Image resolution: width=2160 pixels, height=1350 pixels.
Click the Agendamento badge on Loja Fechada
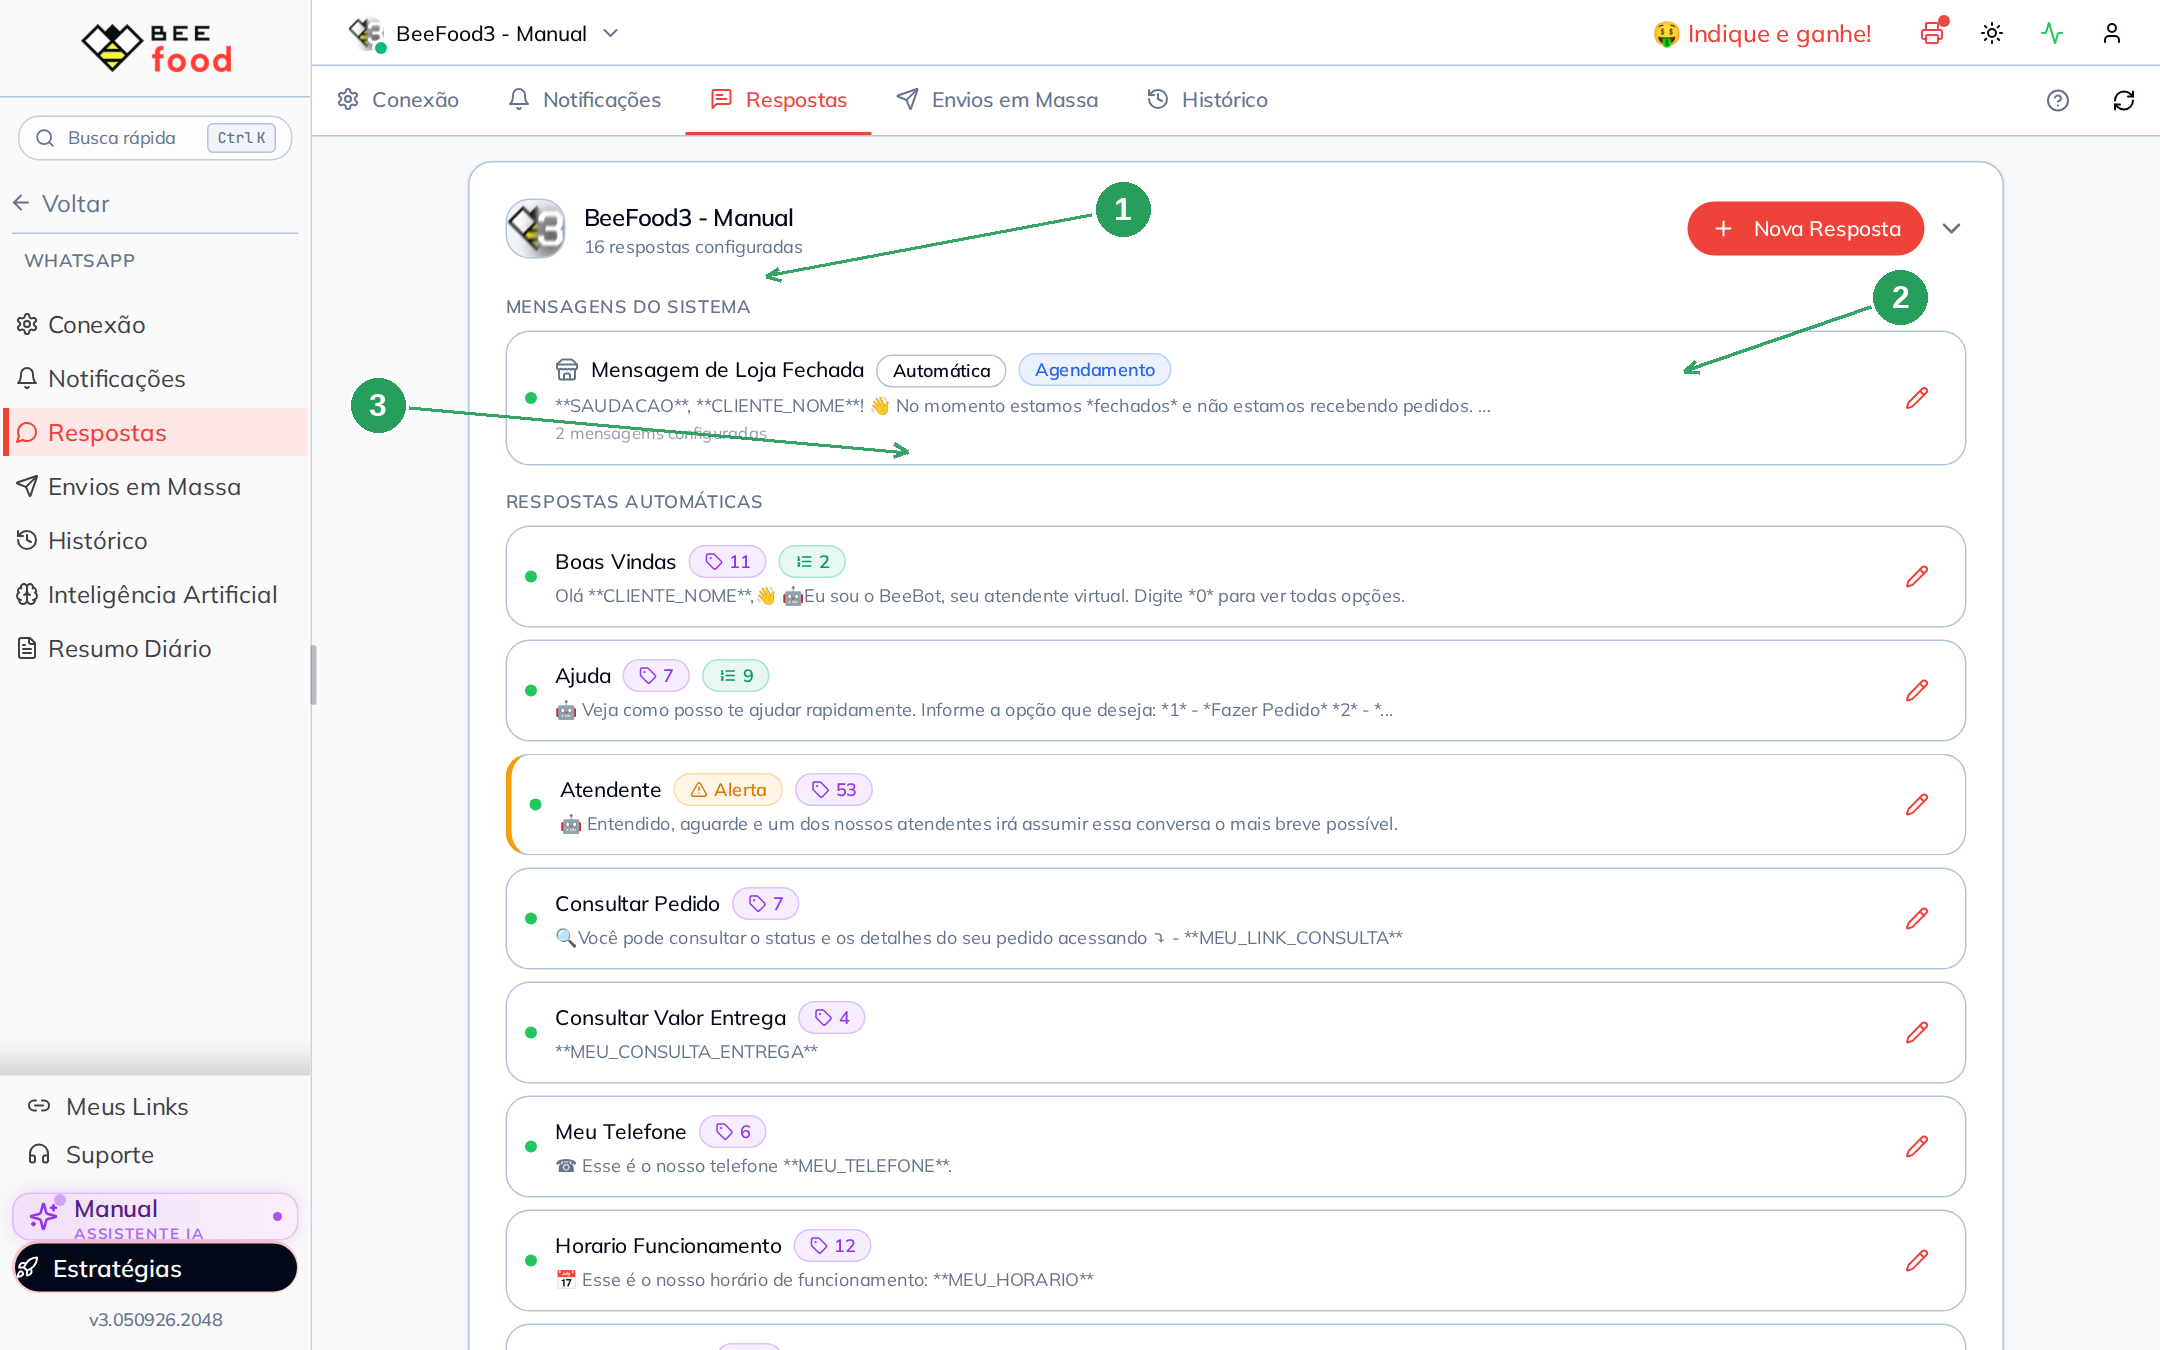point(1095,370)
